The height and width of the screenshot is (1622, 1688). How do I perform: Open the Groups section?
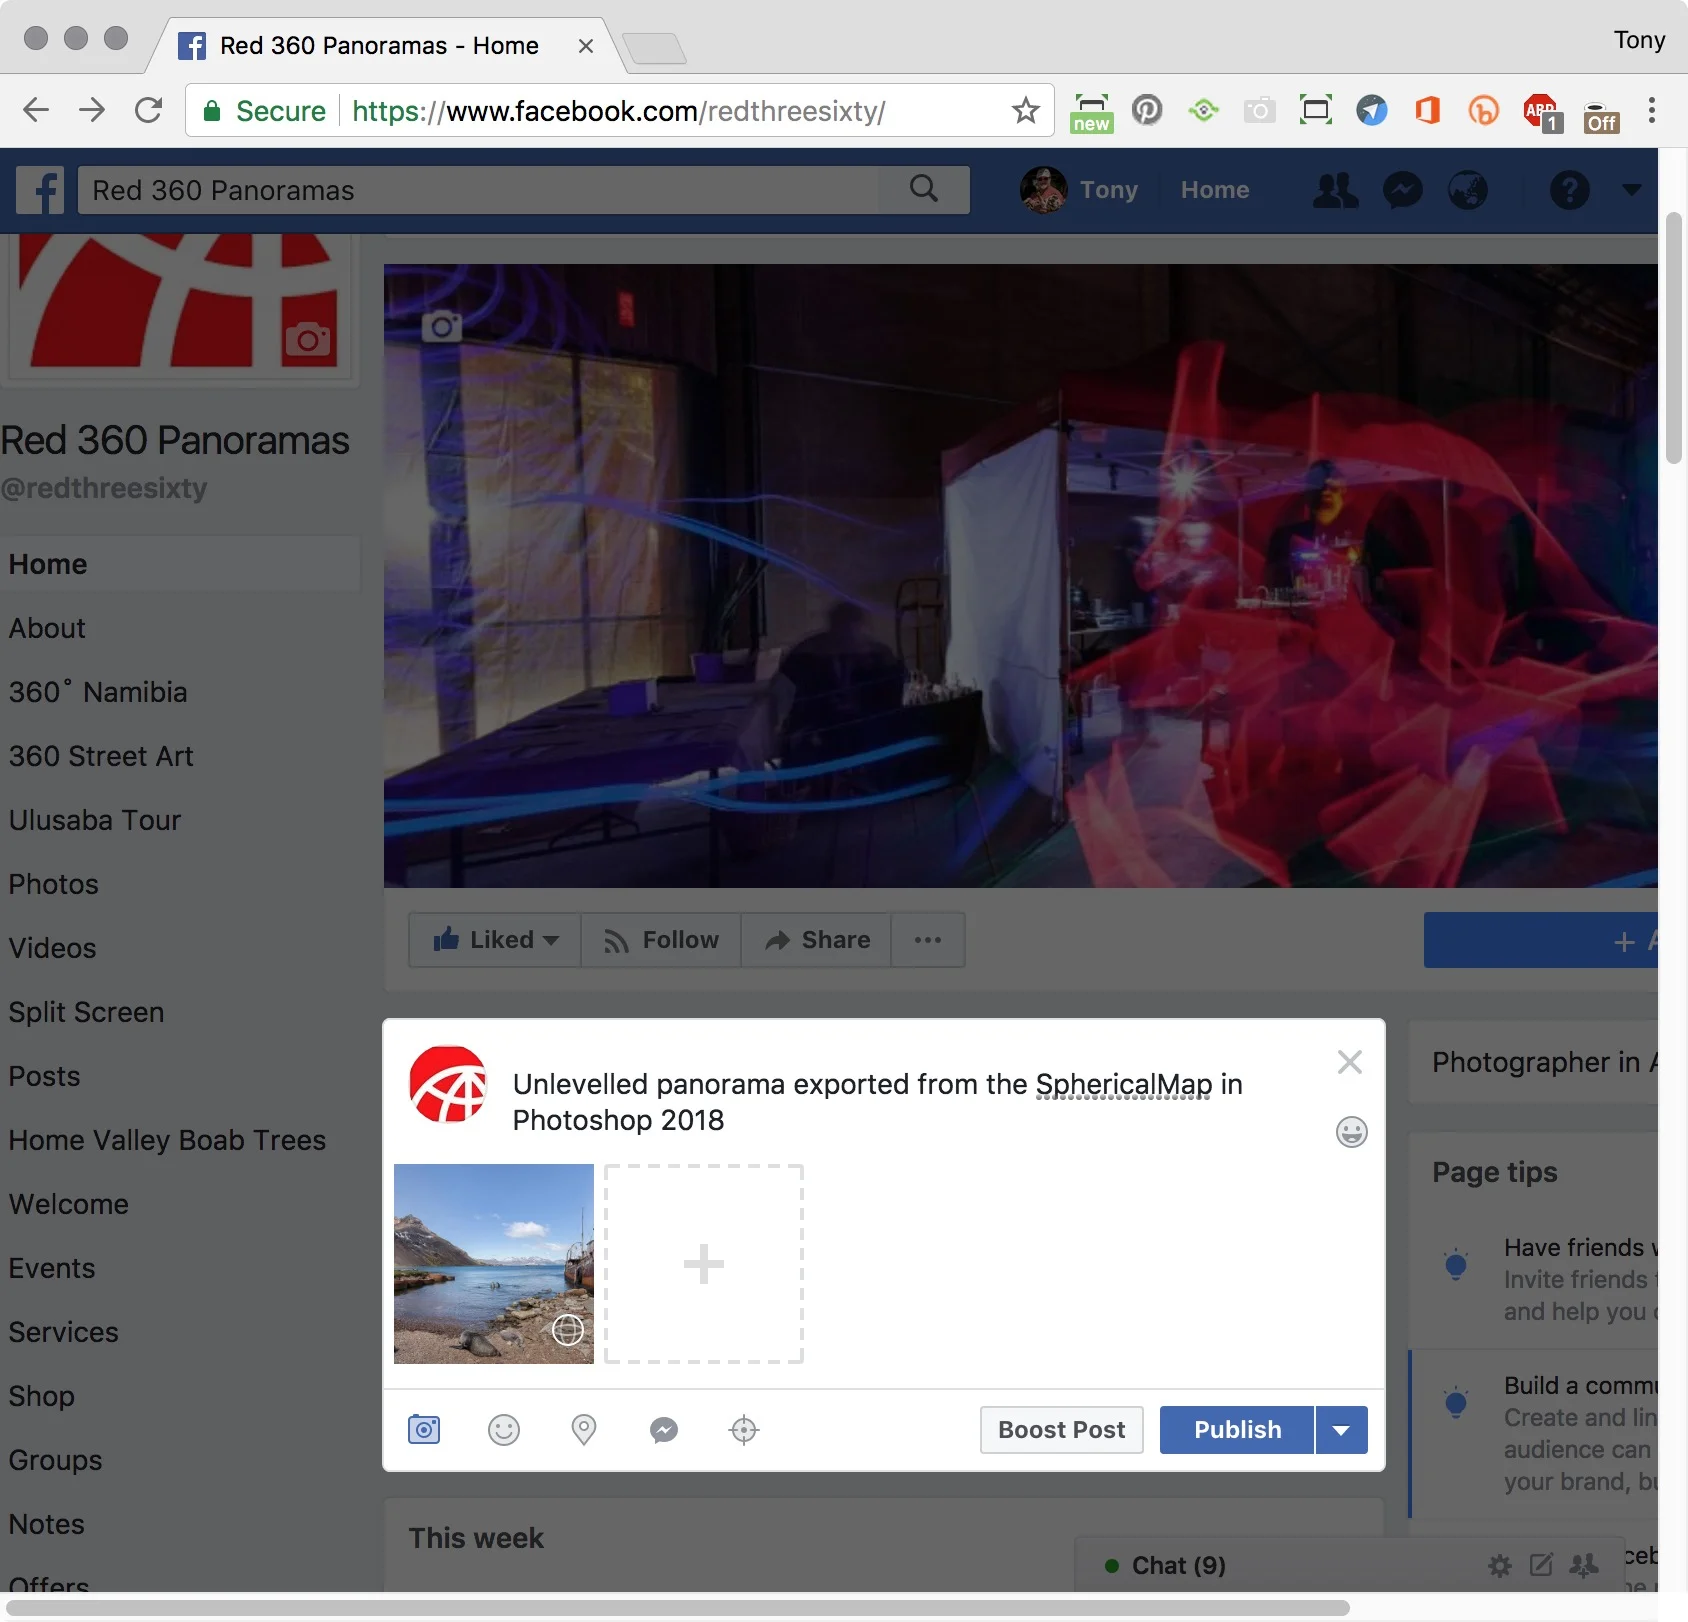coord(56,1460)
